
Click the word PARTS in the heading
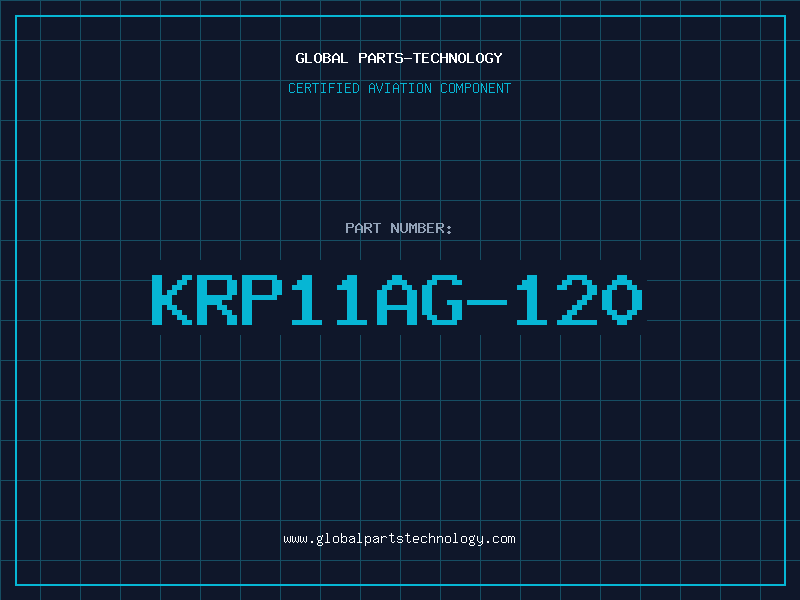pos(381,58)
